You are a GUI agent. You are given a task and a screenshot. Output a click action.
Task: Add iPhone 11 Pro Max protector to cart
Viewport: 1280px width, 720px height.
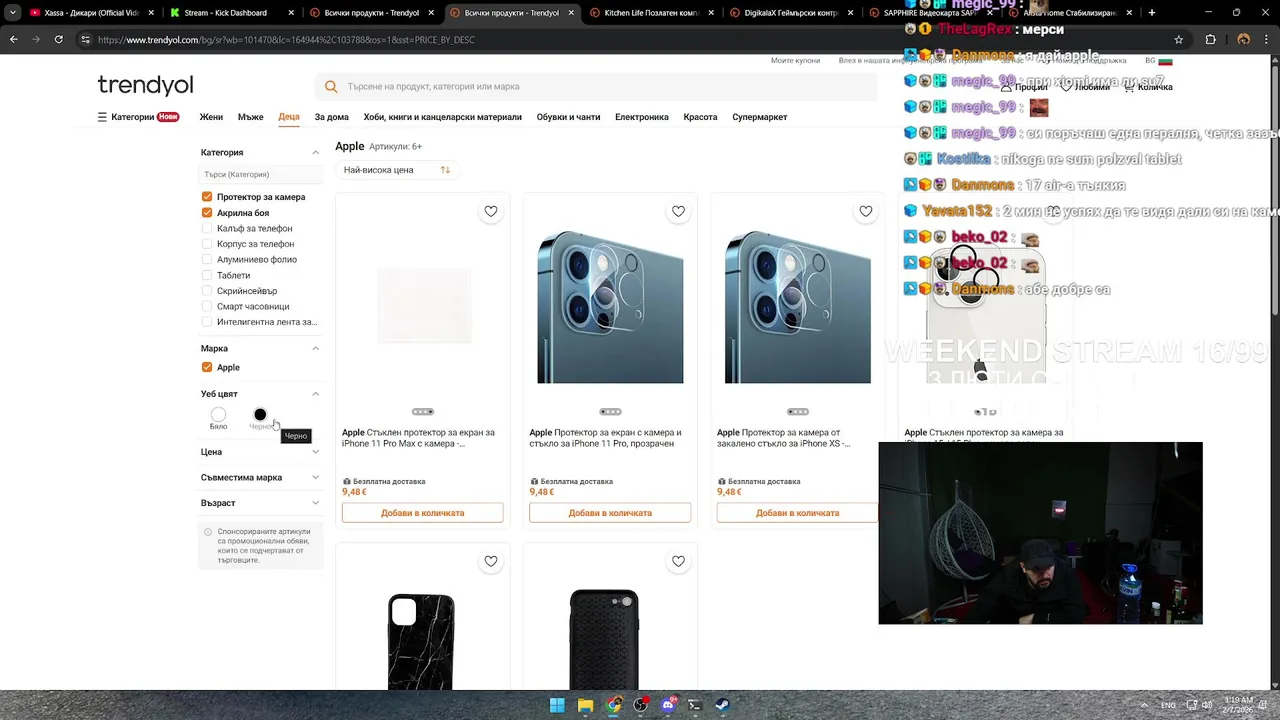[422, 513]
